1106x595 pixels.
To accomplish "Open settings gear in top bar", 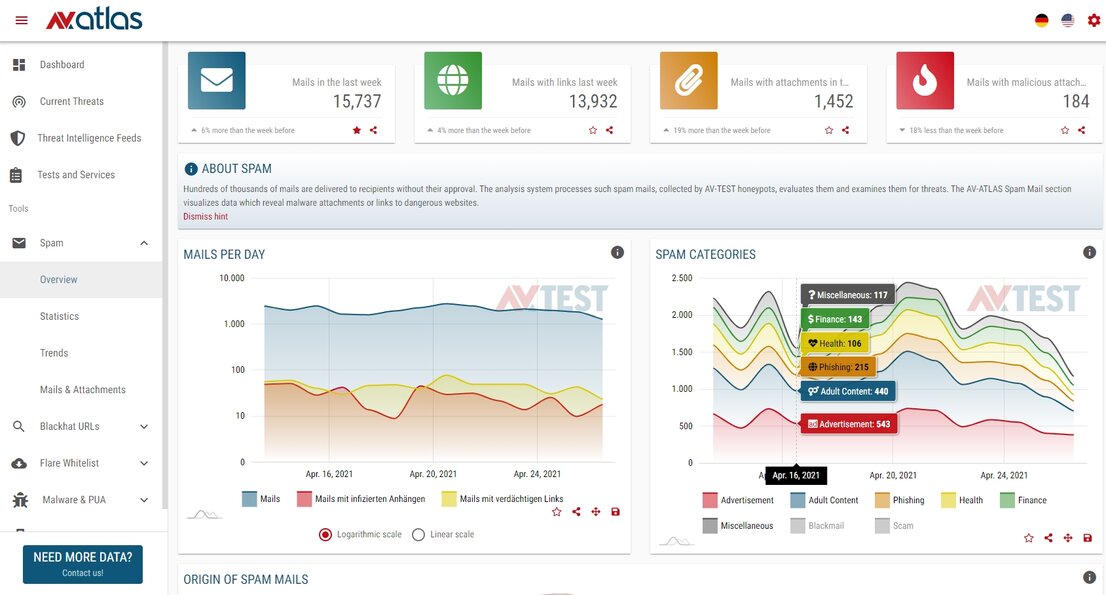I will (1093, 20).
